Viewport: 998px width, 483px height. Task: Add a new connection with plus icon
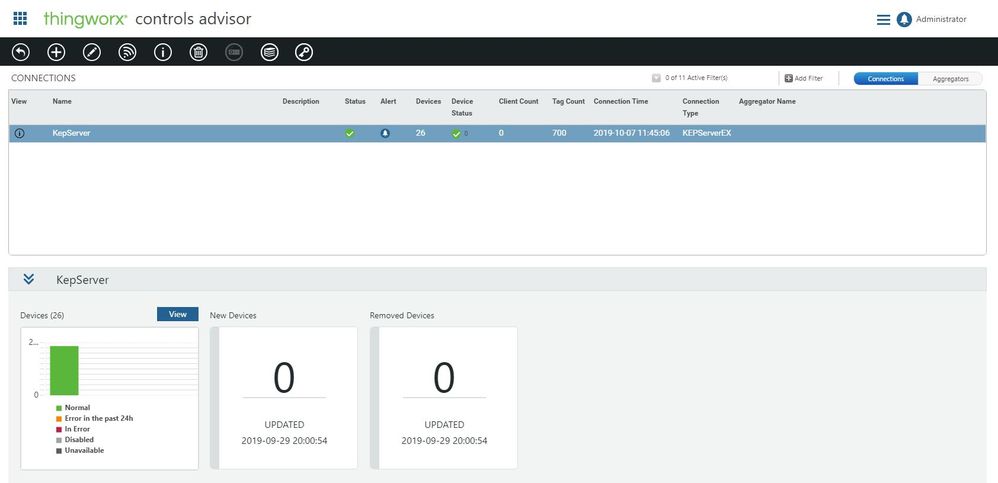point(57,52)
